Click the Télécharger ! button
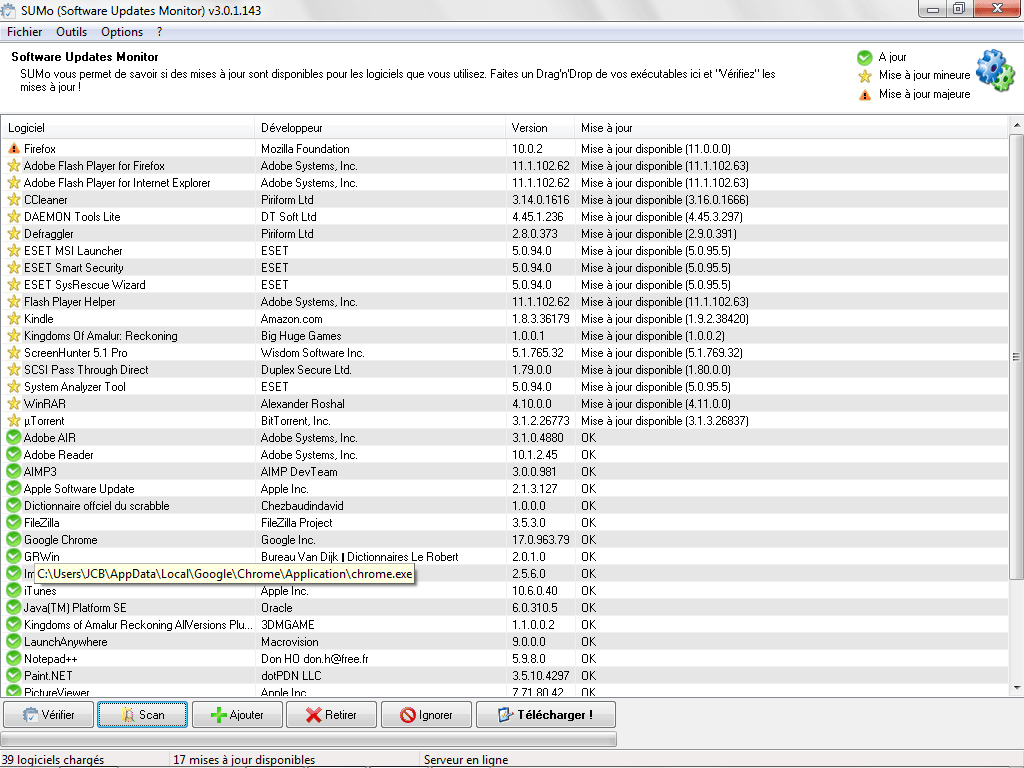Image resolution: width=1024 pixels, height=768 pixels. pyautogui.click(x=545, y=715)
